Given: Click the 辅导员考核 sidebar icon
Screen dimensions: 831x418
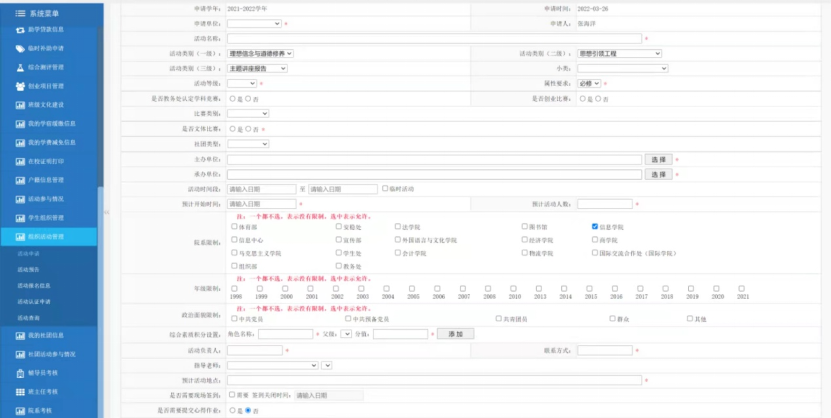Looking at the screenshot, I should click(20, 372).
